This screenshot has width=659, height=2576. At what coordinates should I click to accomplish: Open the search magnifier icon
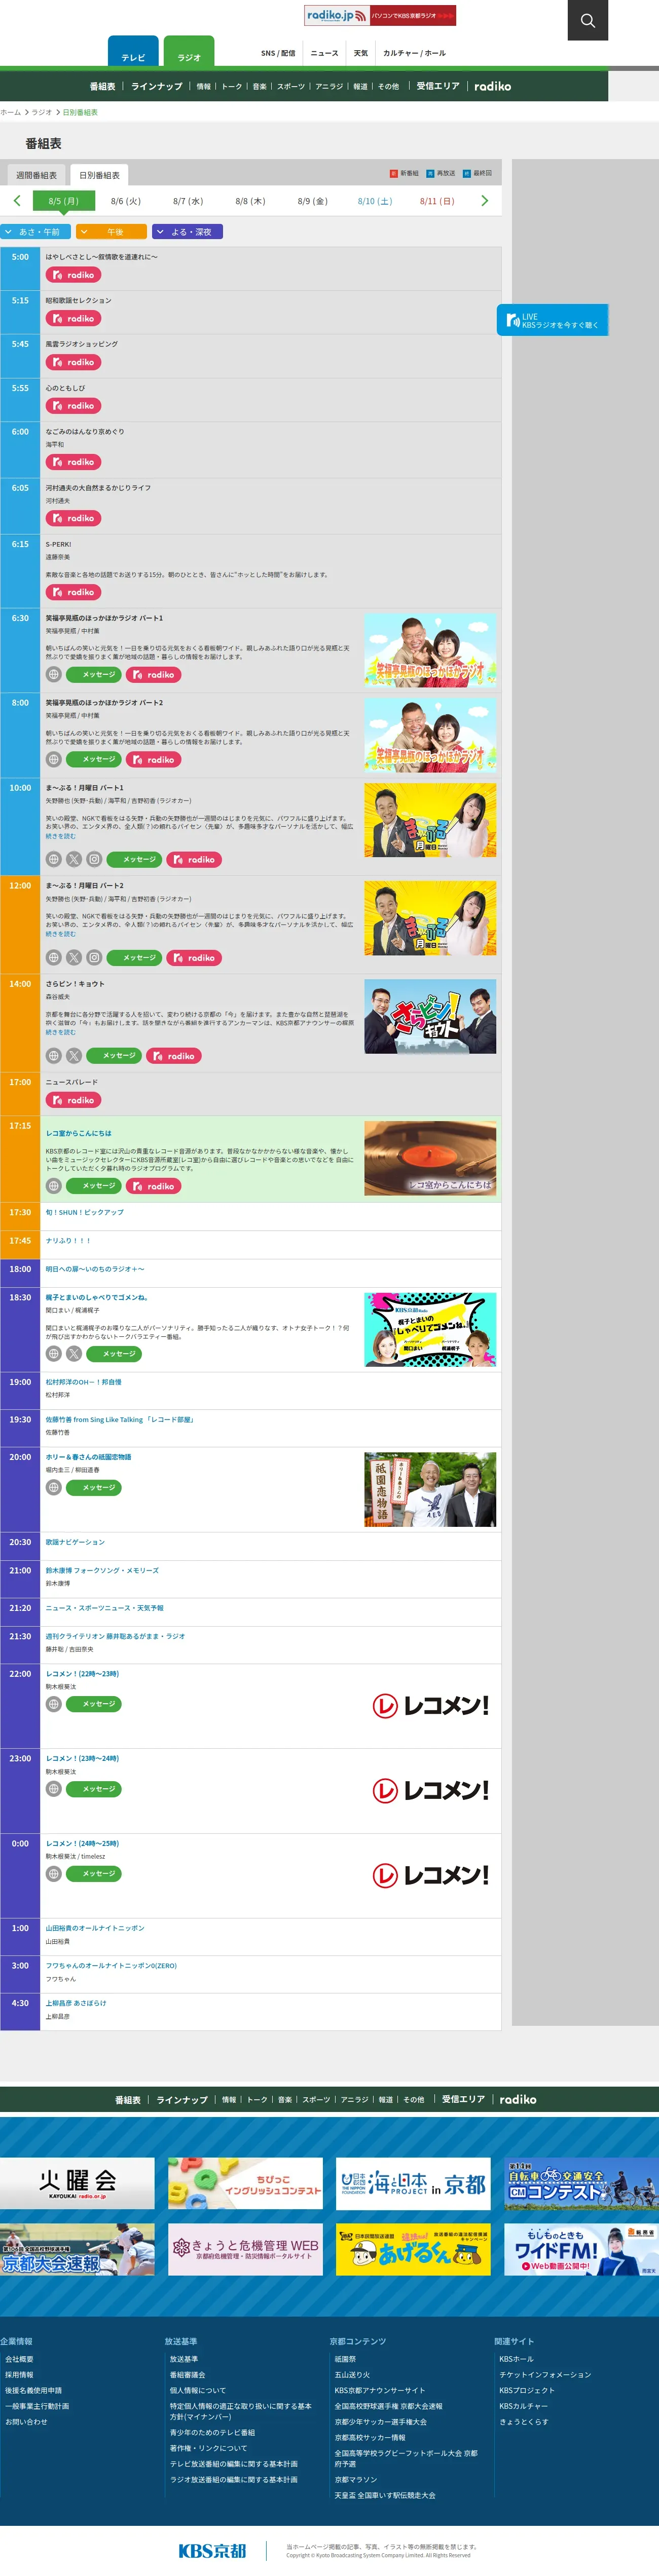click(x=588, y=20)
